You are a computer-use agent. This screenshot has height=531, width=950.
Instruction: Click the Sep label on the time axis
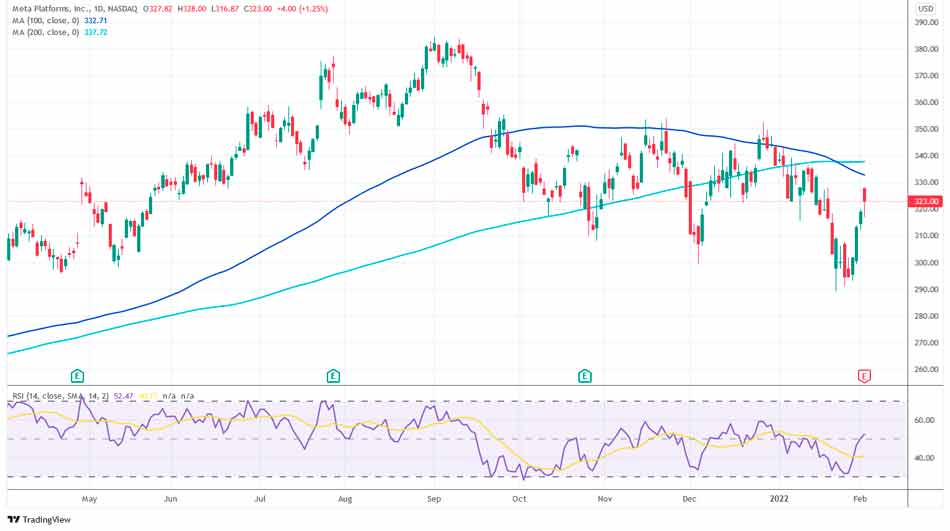(x=434, y=497)
